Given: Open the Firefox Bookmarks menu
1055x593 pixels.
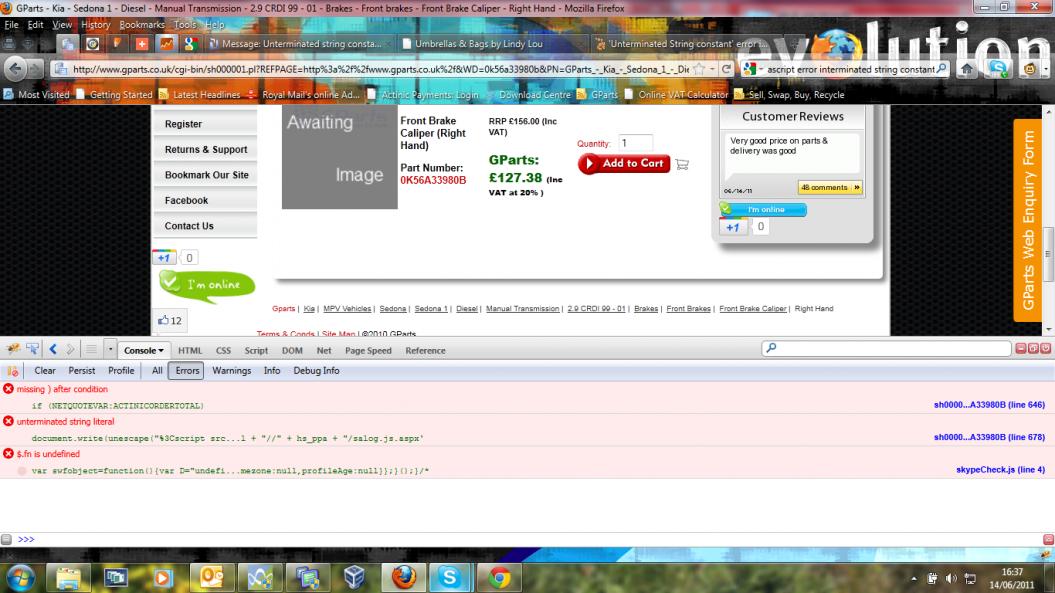Looking at the screenshot, I should pyautogui.click(x=142, y=25).
